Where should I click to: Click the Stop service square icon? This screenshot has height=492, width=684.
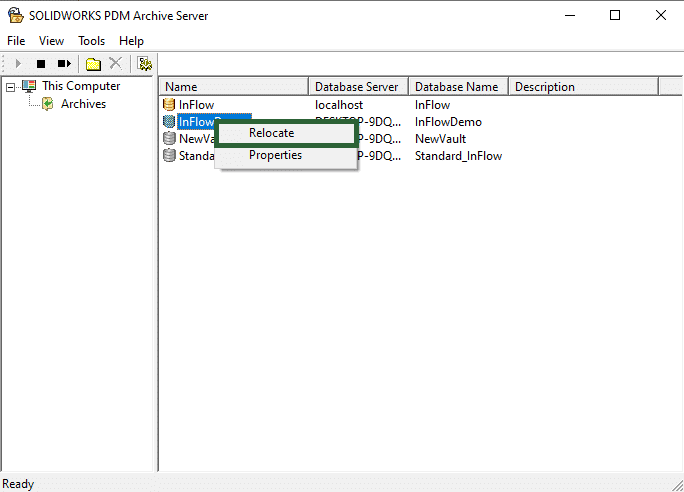[x=41, y=64]
